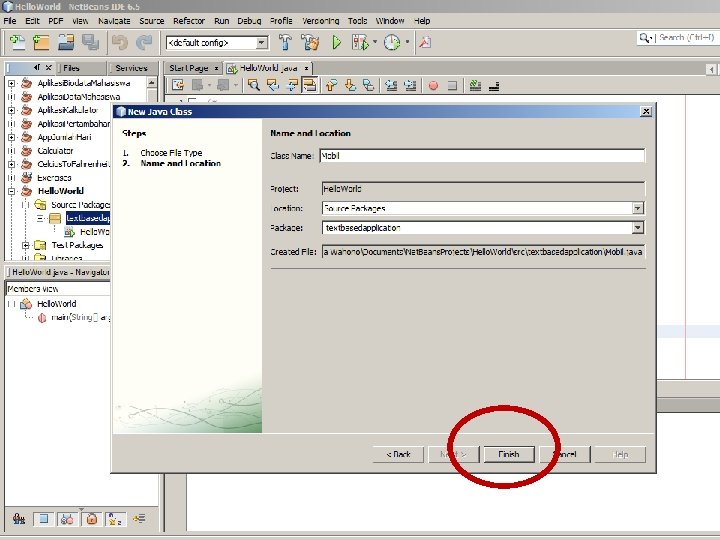720x540 pixels.
Task: Click the Toggle Bookmark editor icon
Action: (368, 85)
